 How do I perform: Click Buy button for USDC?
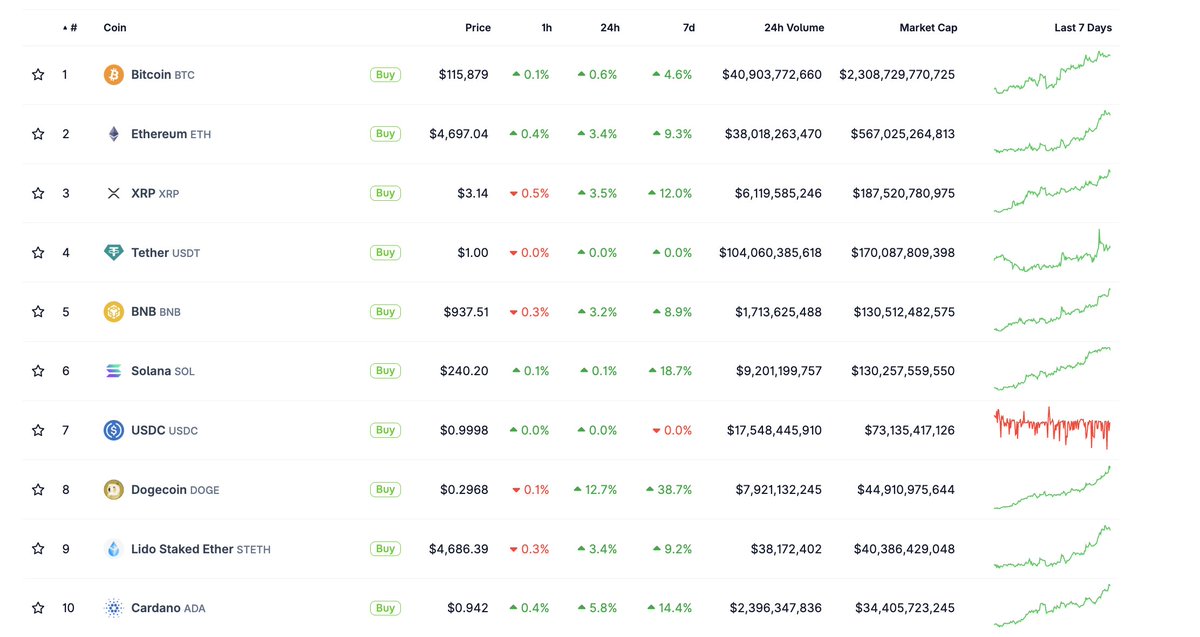385,430
